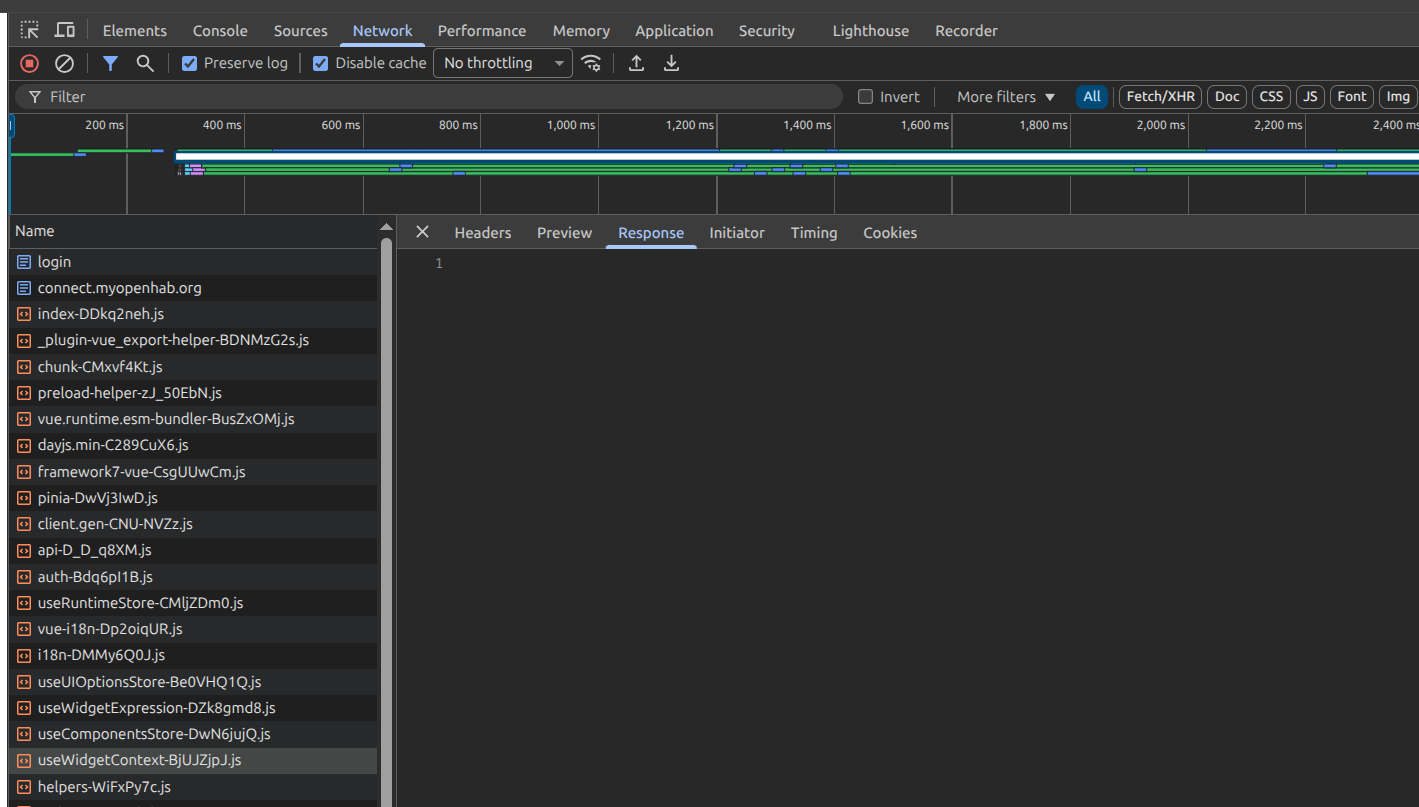
Task: Clear the network log
Action: point(64,63)
